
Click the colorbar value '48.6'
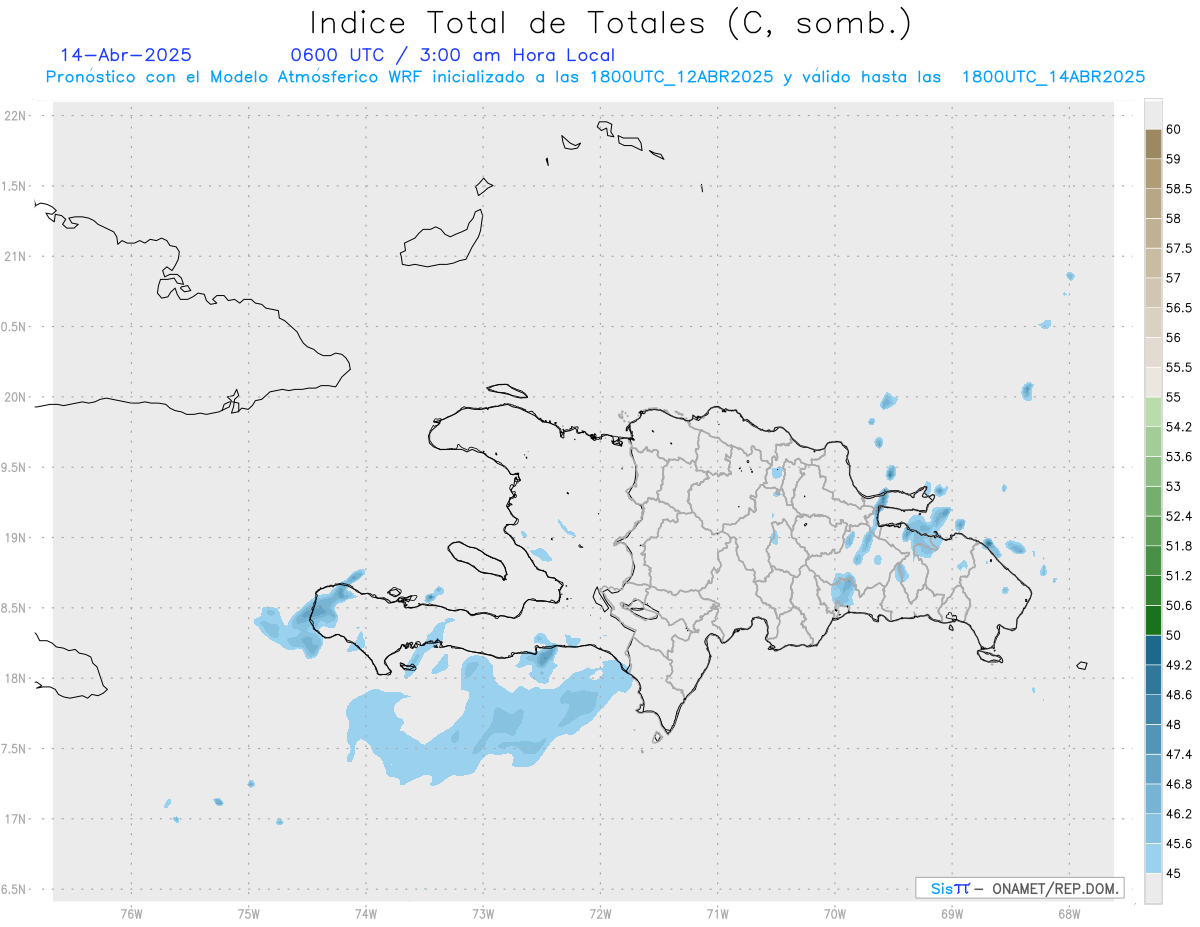click(1178, 694)
